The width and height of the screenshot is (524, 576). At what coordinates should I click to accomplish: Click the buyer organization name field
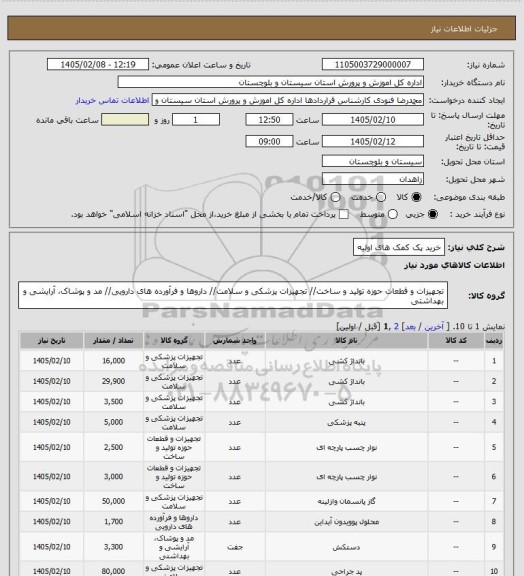click(270, 82)
